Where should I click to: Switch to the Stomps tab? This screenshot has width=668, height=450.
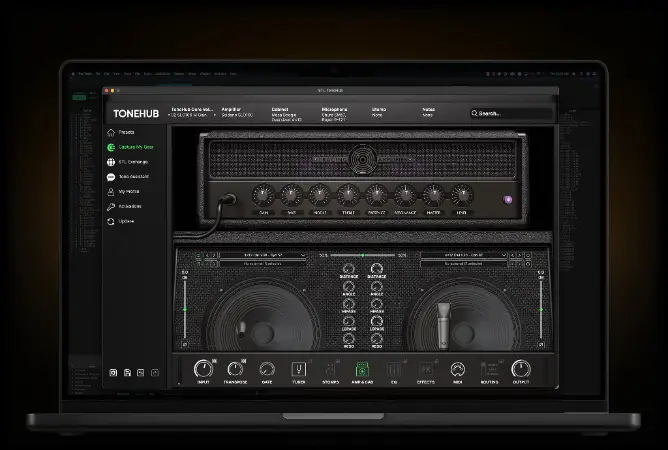point(331,370)
